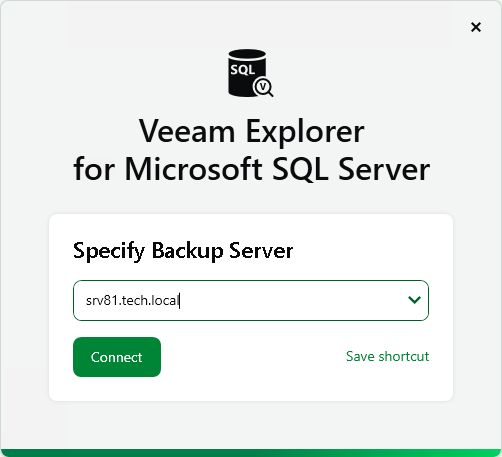The image size is (502, 457).
Task: Click the word 'Backup' in the card heading
Action: point(187,251)
